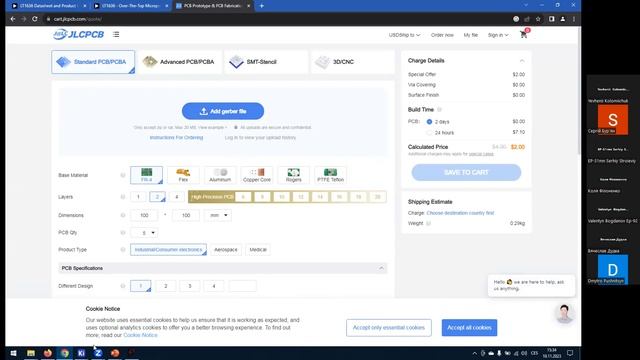
Task: Open File Explorer from the taskbar
Action: [31, 353]
